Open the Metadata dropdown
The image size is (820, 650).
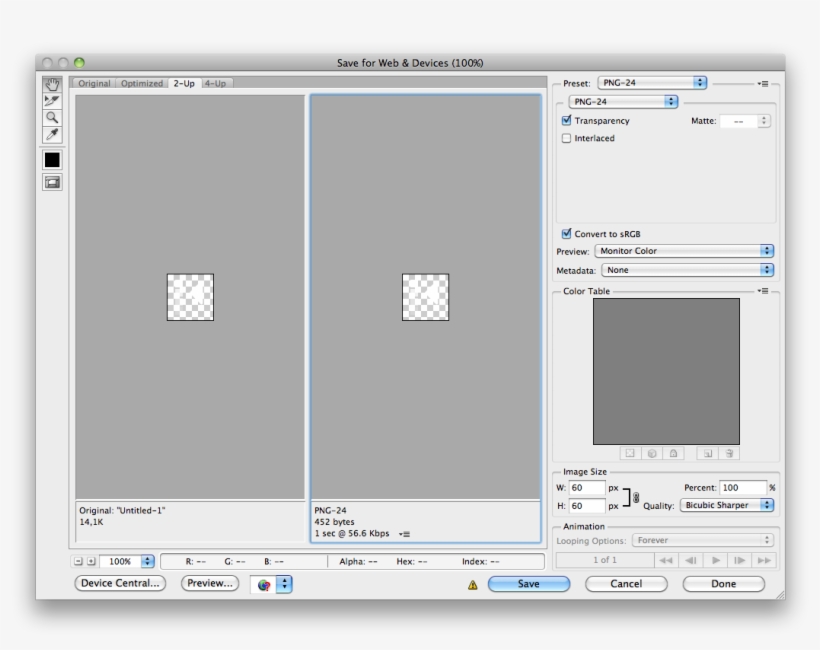[684, 269]
